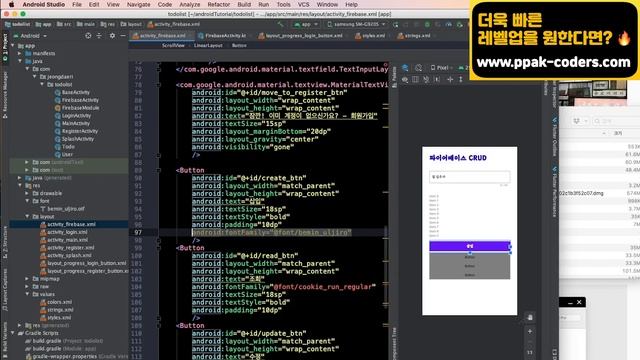Click the zoom in plus icon in preview

(x=530, y=331)
